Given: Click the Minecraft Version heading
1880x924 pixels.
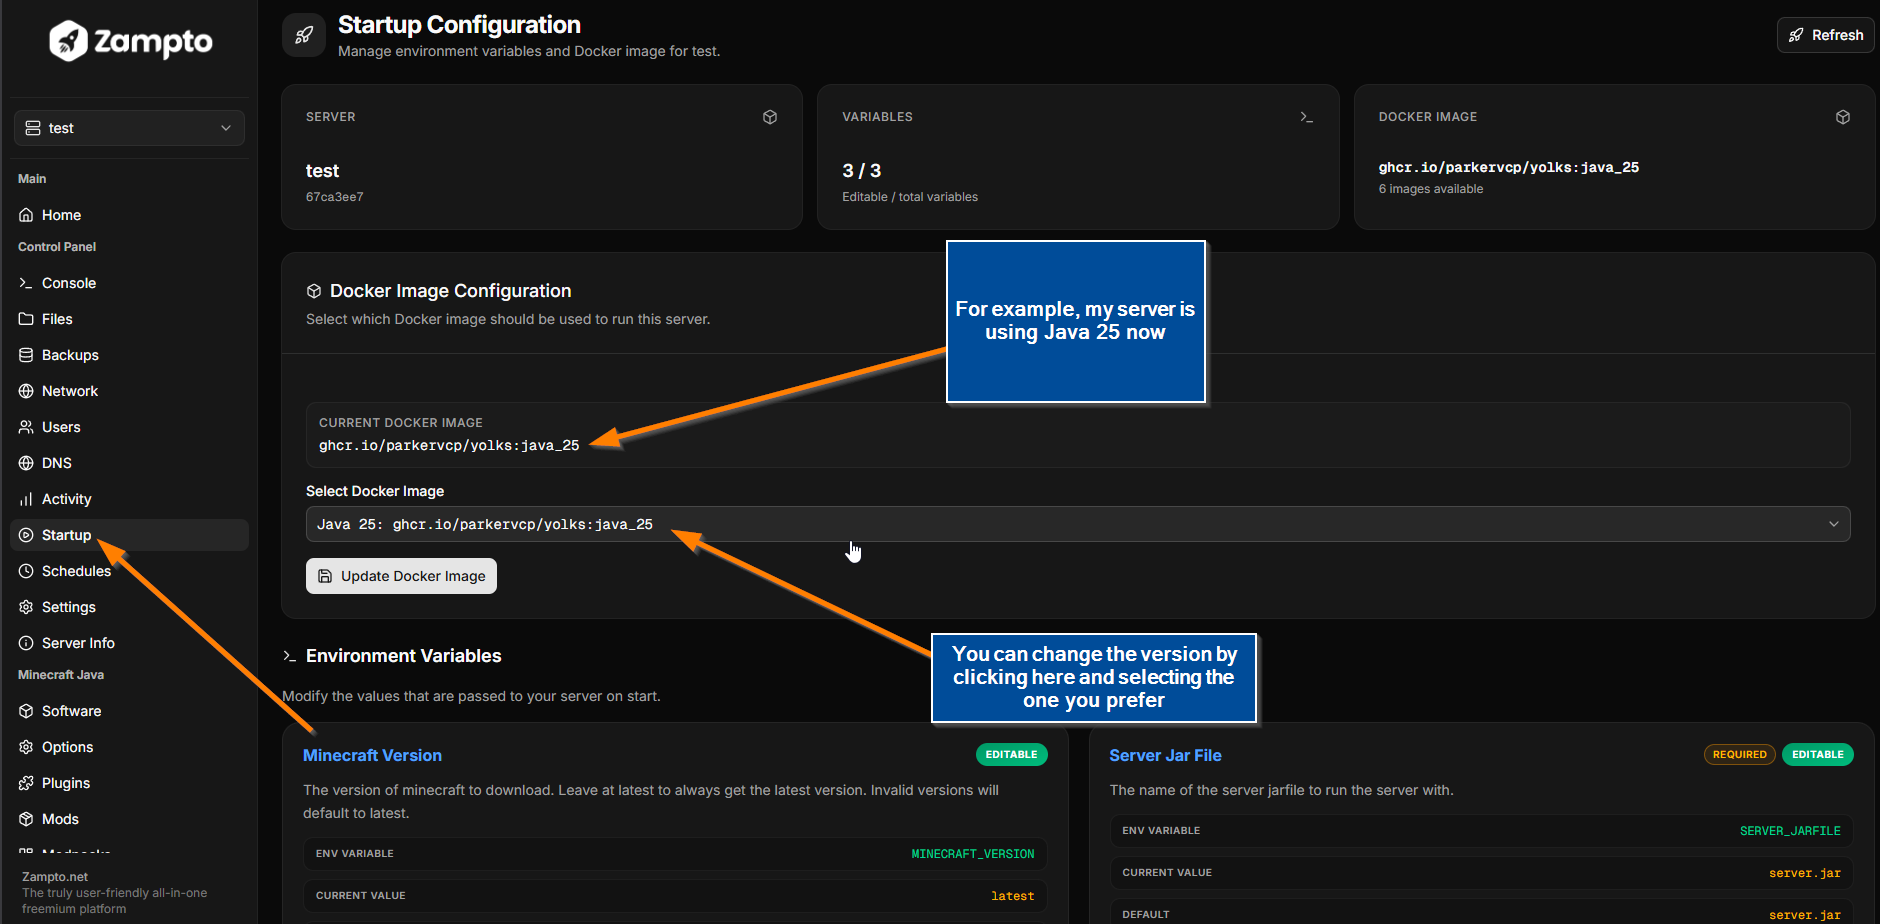Looking at the screenshot, I should coord(372,755).
